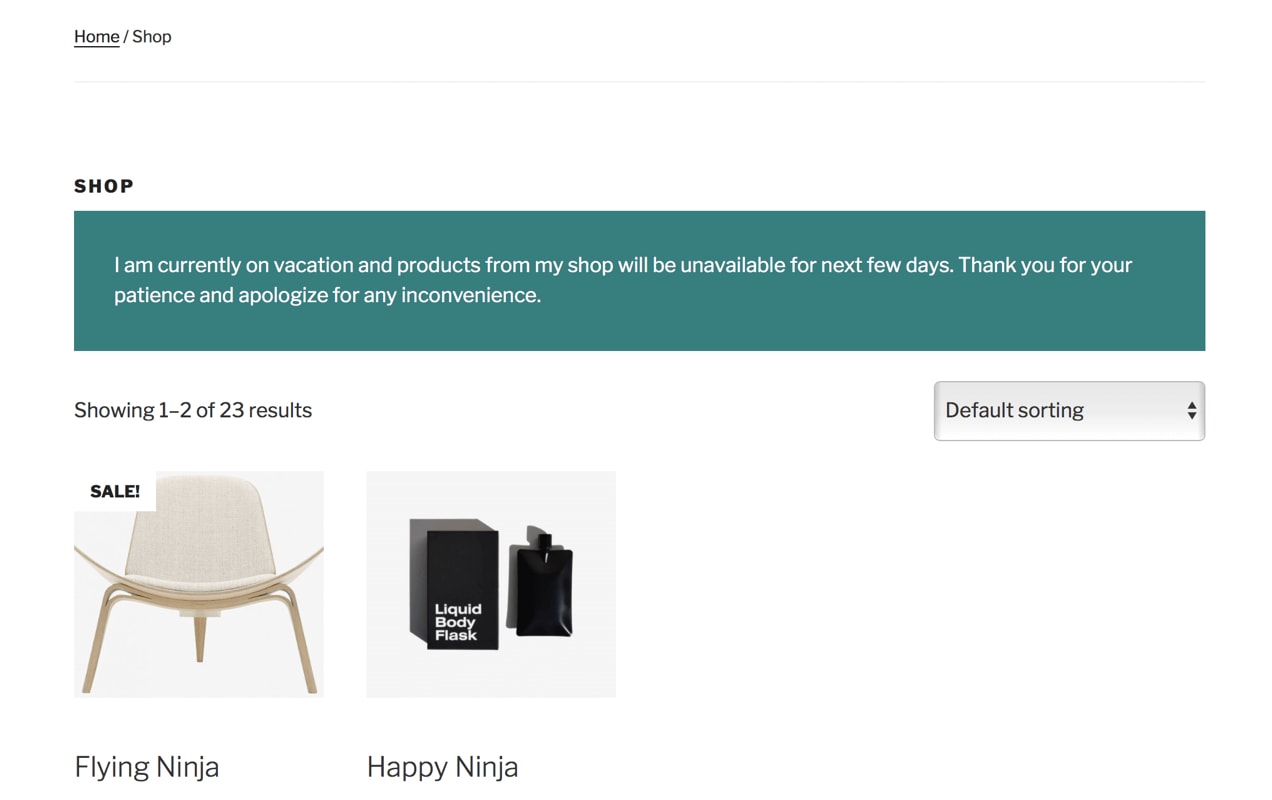Viewport: 1272px width, 800px height.
Task: Click the Liquid Body Flask box label
Action: 458,622
